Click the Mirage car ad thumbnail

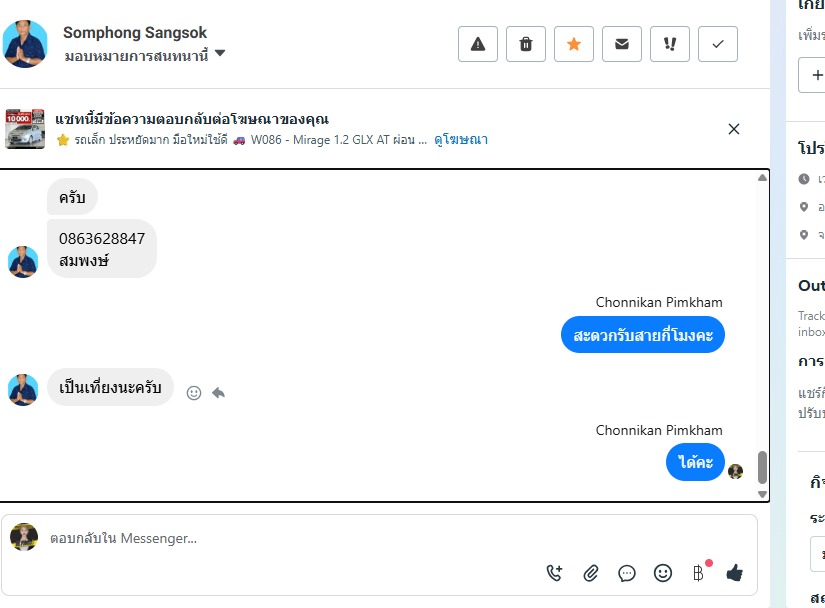click(25, 129)
